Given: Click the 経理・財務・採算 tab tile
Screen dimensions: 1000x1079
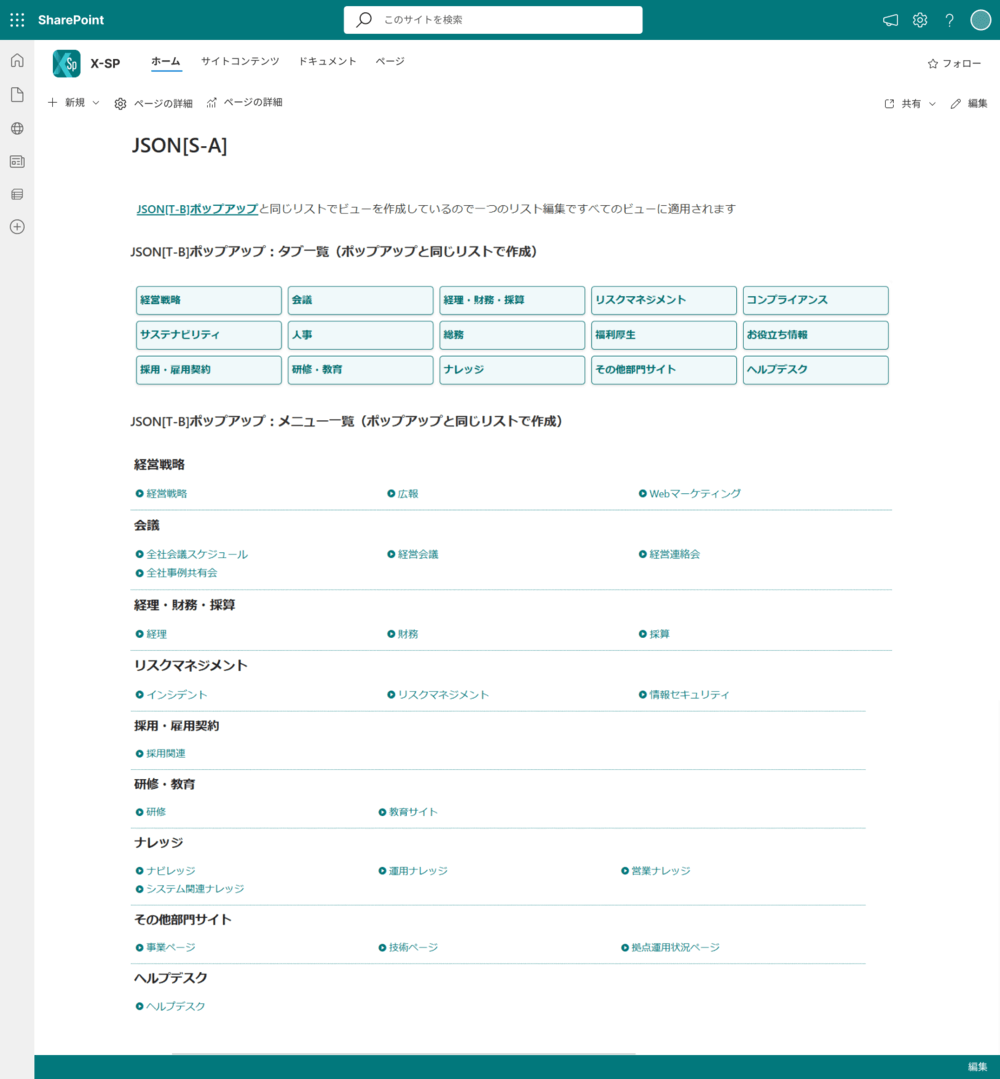Looking at the screenshot, I should [x=512, y=300].
